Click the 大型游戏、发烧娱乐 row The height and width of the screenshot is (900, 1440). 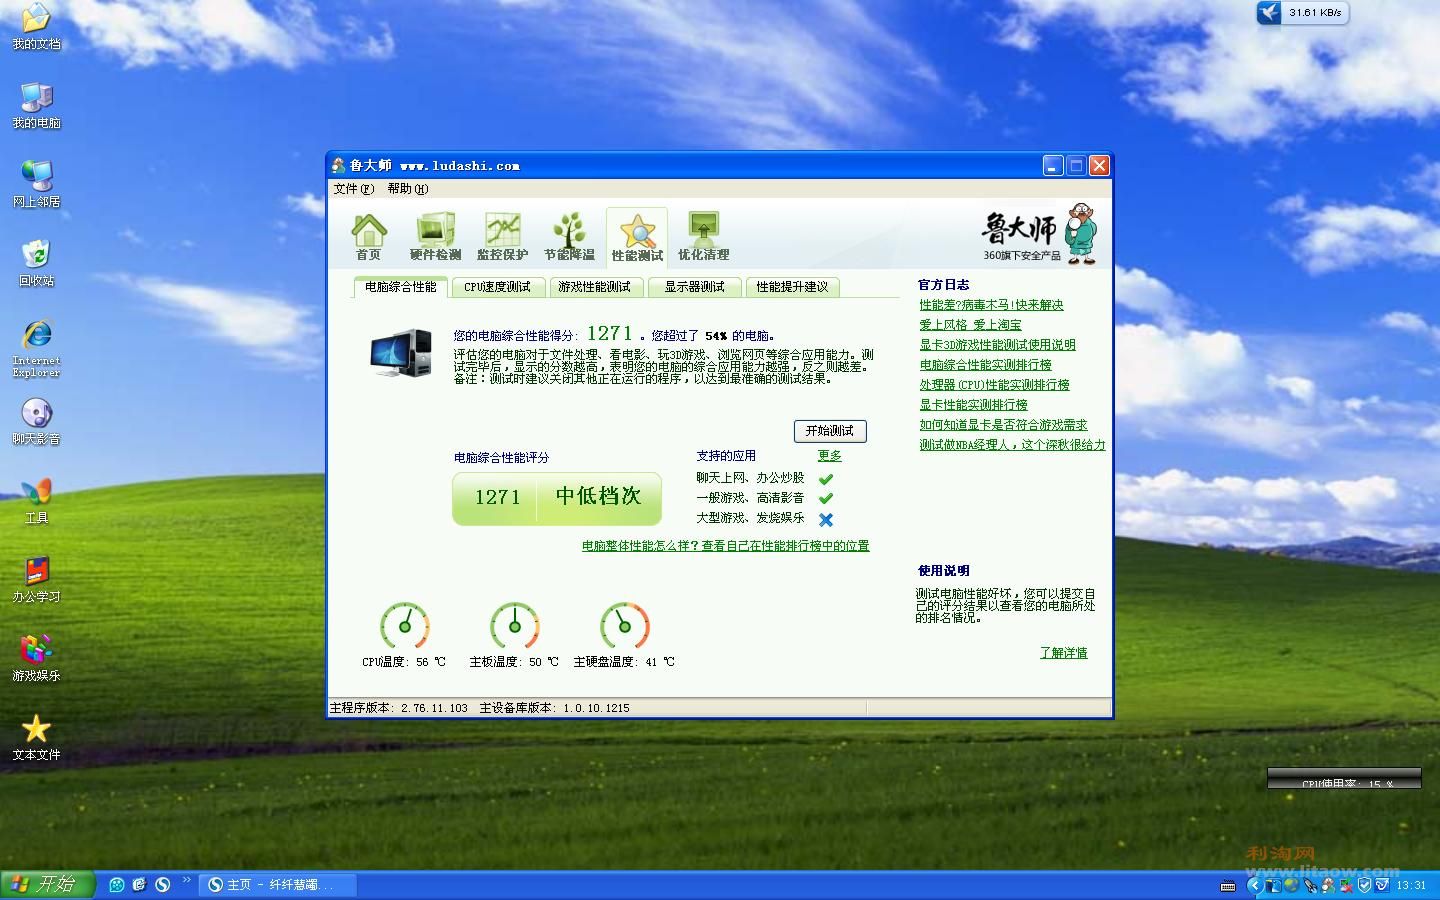(765, 519)
